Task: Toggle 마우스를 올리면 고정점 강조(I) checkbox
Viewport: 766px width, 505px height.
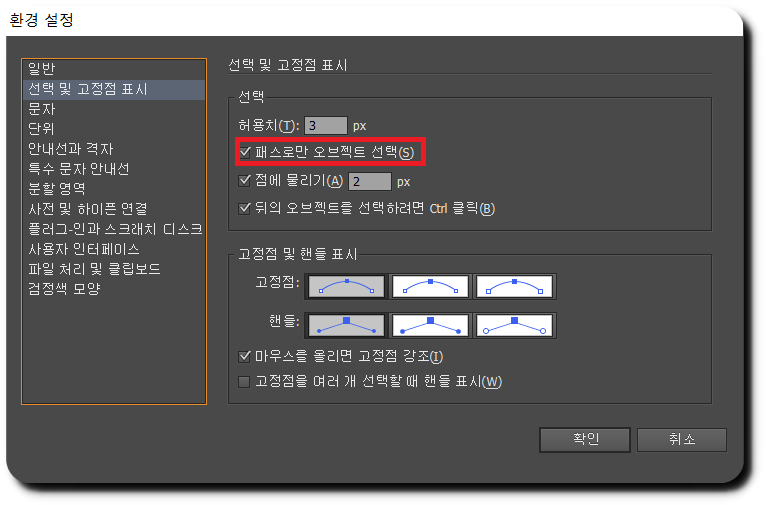Action: click(244, 357)
